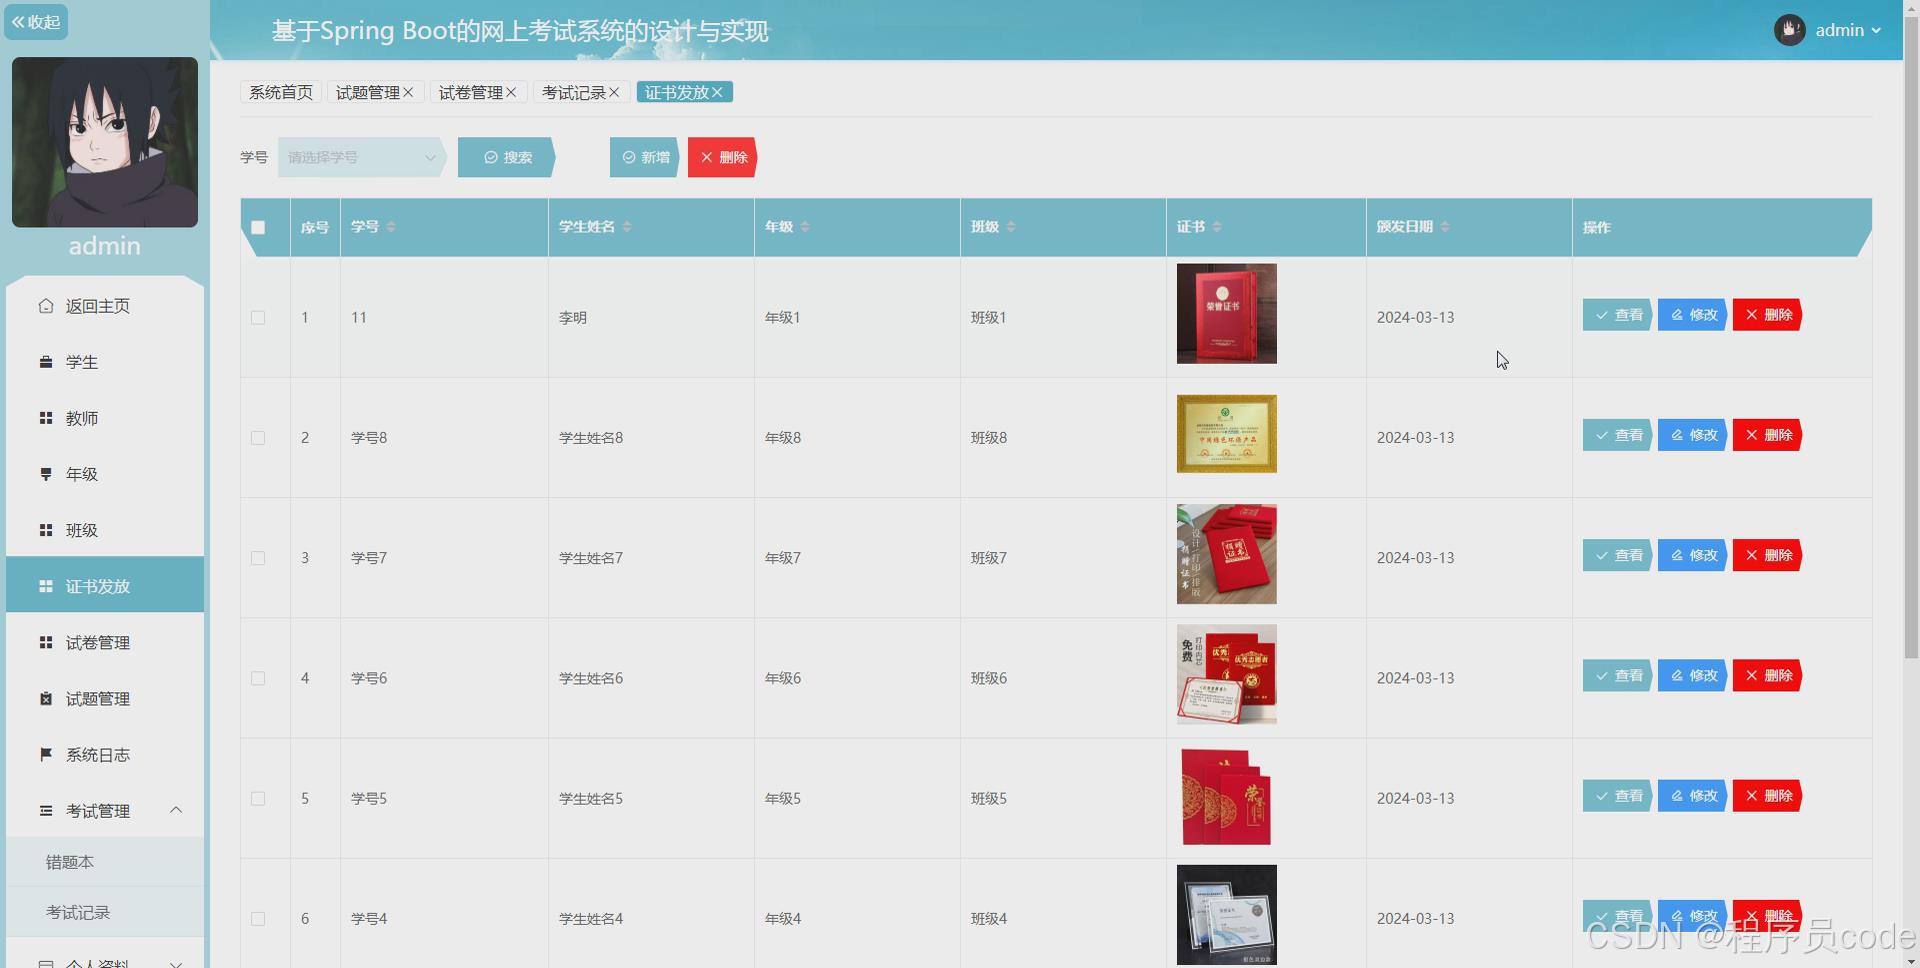Close the 证书发放 tab

point(717,92)
